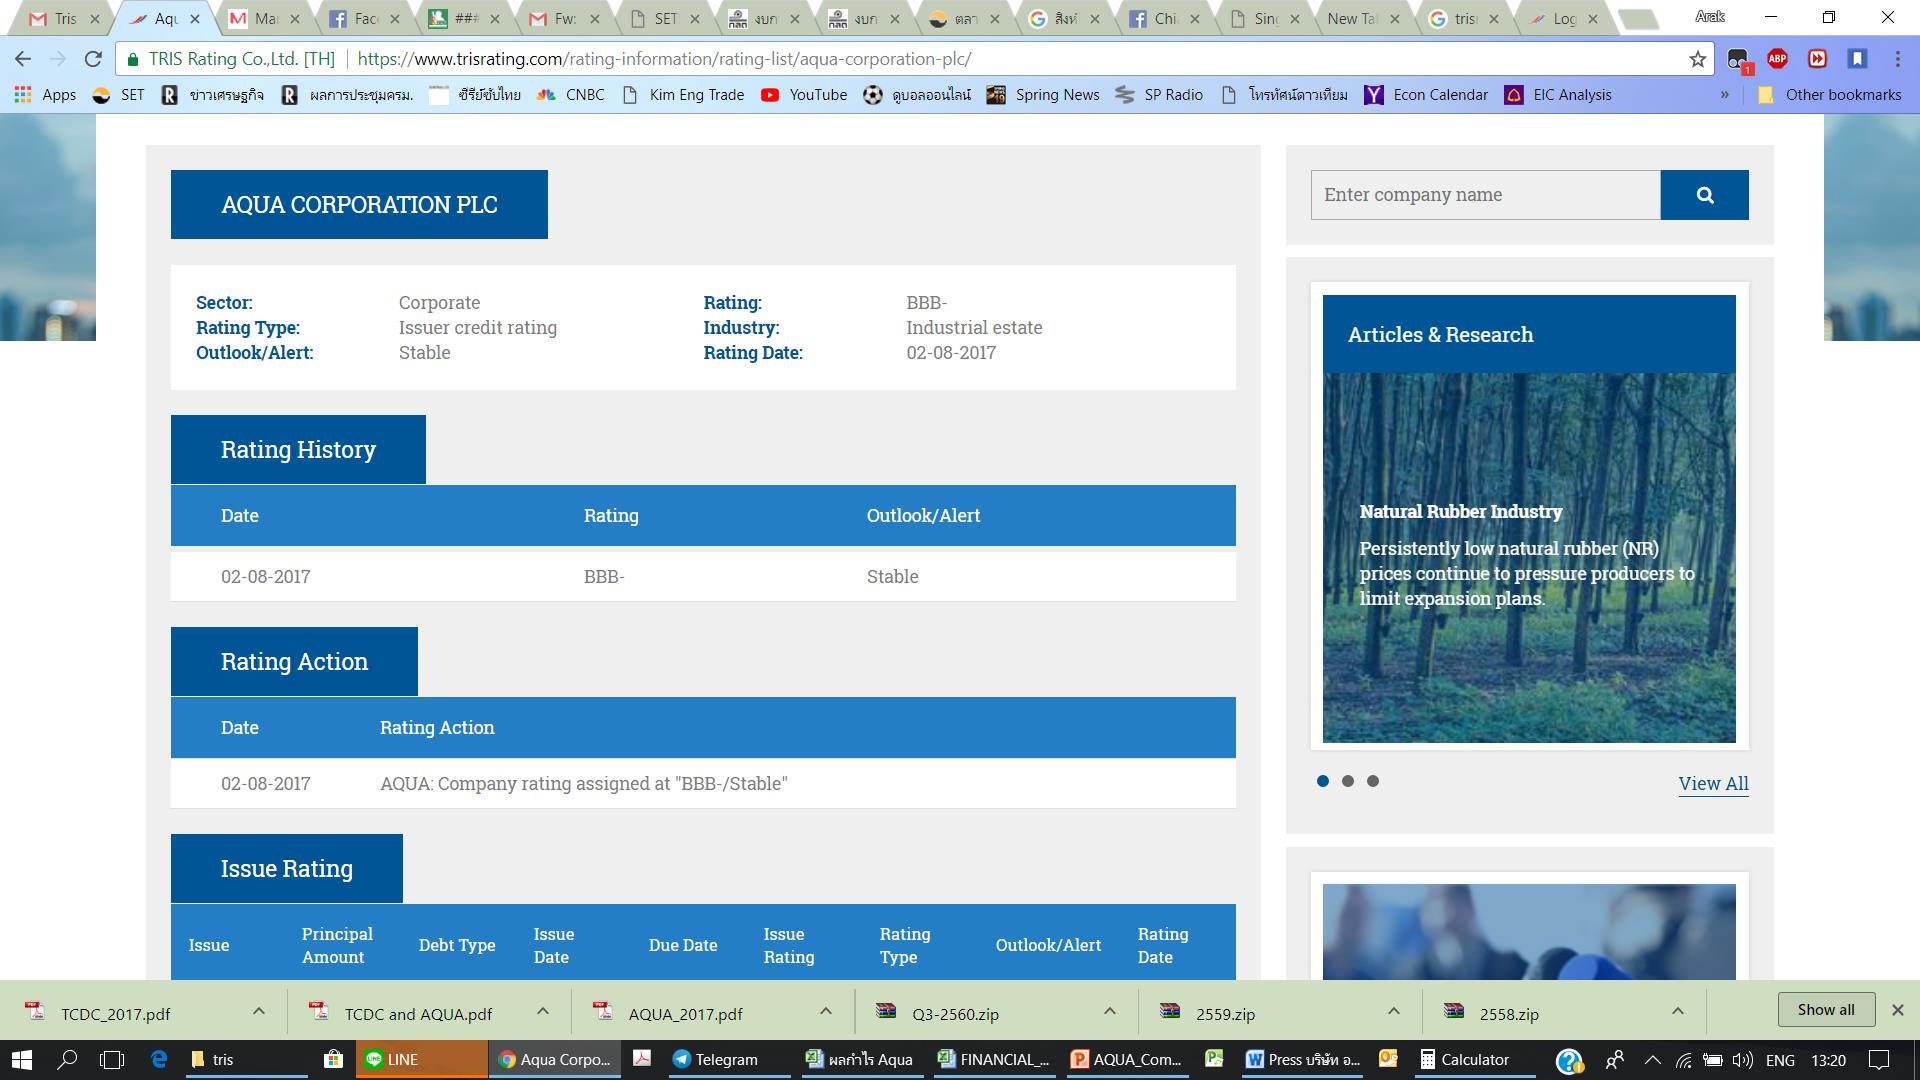Select the first carousel dot under Articles
This screenshot has height=1080, width=1920.
[1323, 781]
